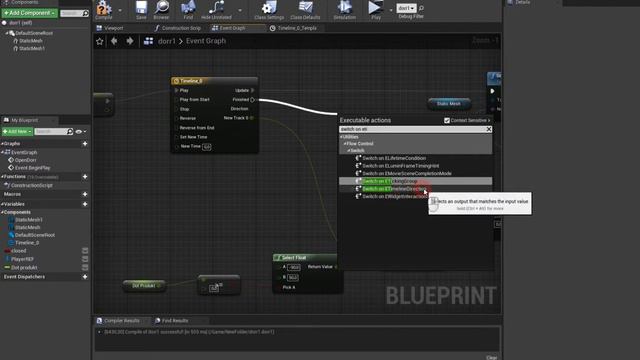Viewport: 640px width, 360px height.
Task: Select Event BeginPlay in My Blueprint
Action: (x=32, y=168)
